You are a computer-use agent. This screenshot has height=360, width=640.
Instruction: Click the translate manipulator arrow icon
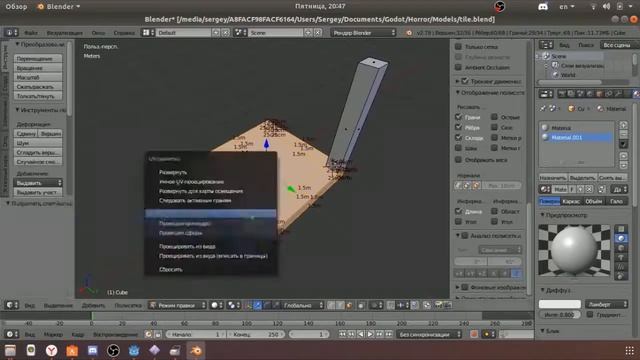[x=258, y=305]
